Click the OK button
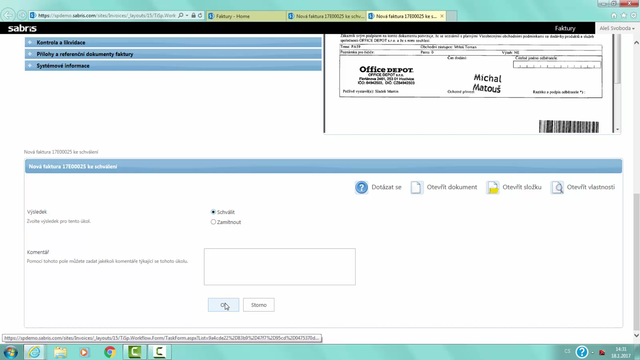The width and height of the screenshot is (640, 360). click(223, 305)
